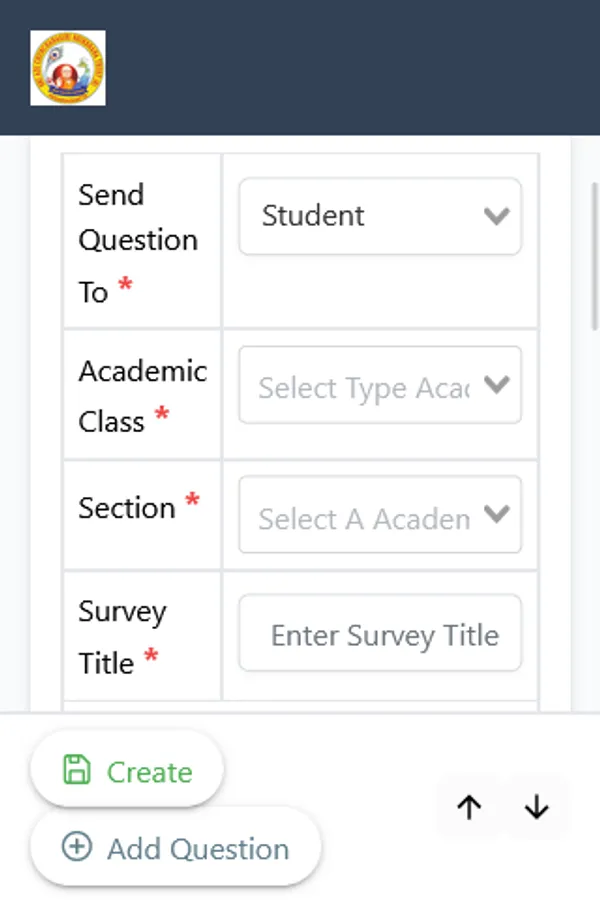600x900 pixels.
Task: Click the up arrow button
Action: [x=469, y=808]
